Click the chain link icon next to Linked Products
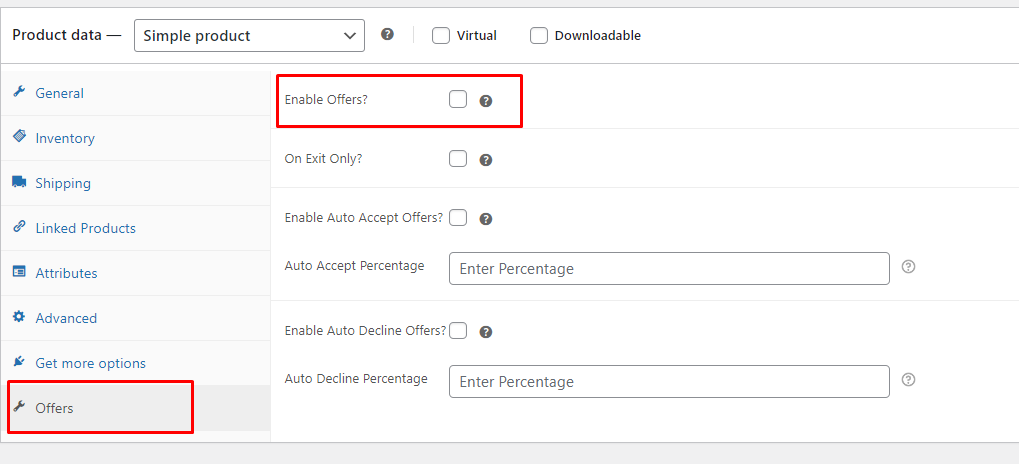This screenshot has height=464, width=1019. 19,227
